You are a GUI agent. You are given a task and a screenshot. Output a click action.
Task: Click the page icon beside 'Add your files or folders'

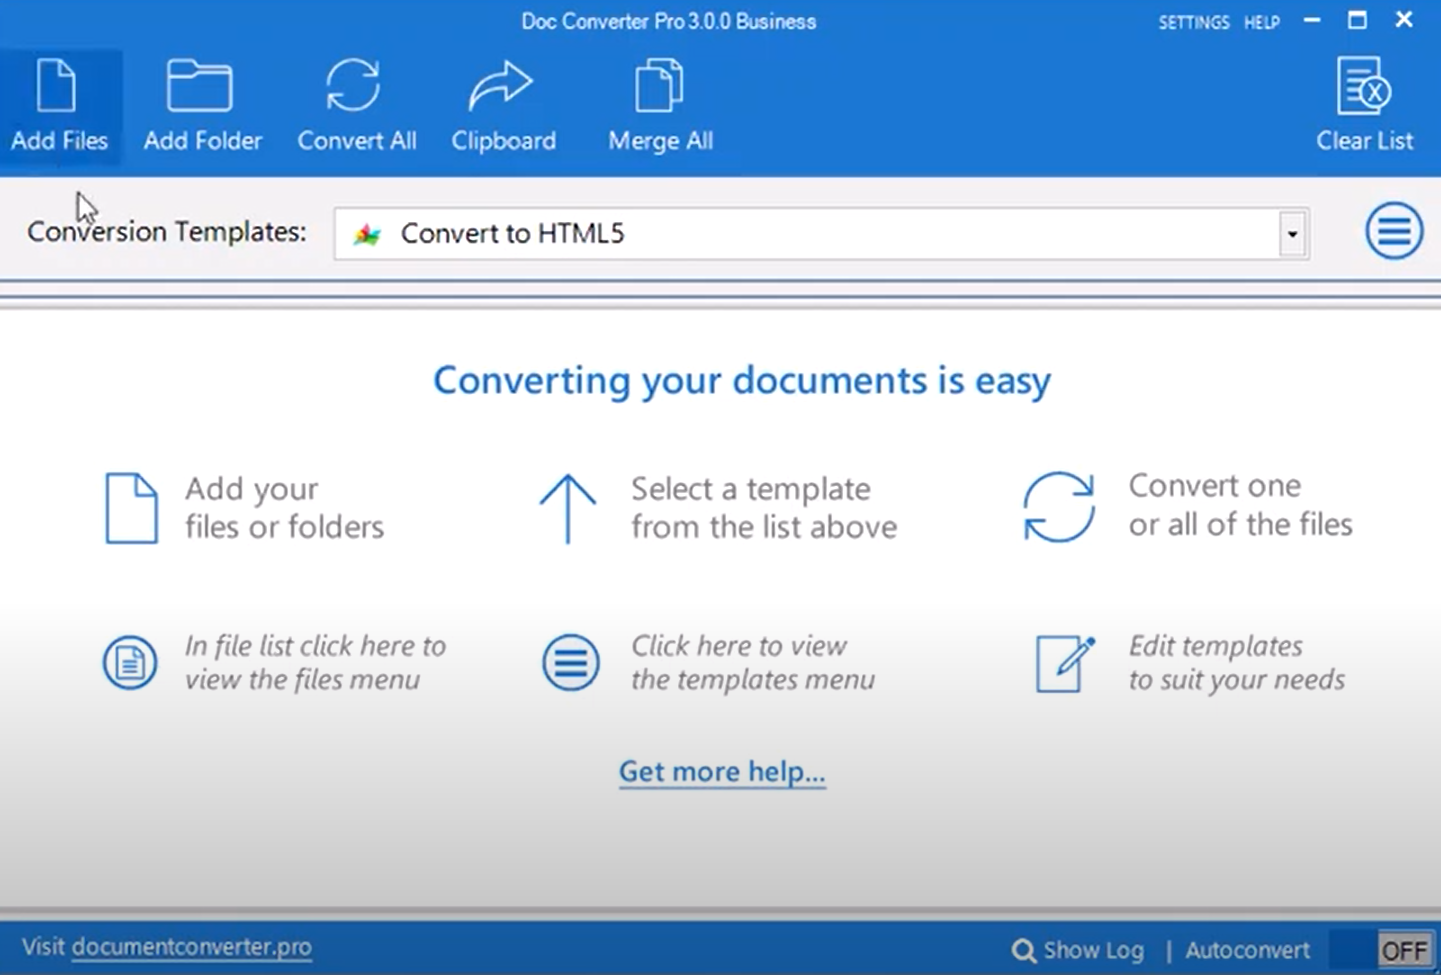(131, 508)
